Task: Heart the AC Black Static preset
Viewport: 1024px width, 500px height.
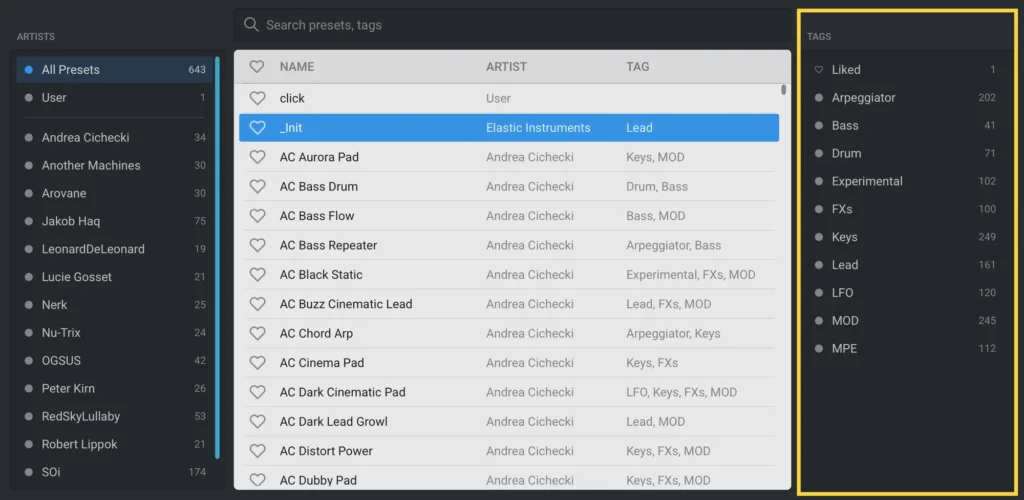Action: 258,275
